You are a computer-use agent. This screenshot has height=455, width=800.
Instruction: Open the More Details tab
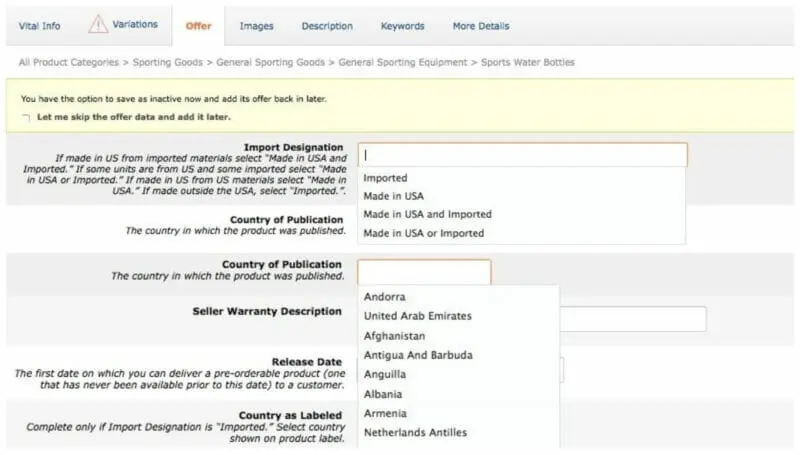tap(480, 26)
